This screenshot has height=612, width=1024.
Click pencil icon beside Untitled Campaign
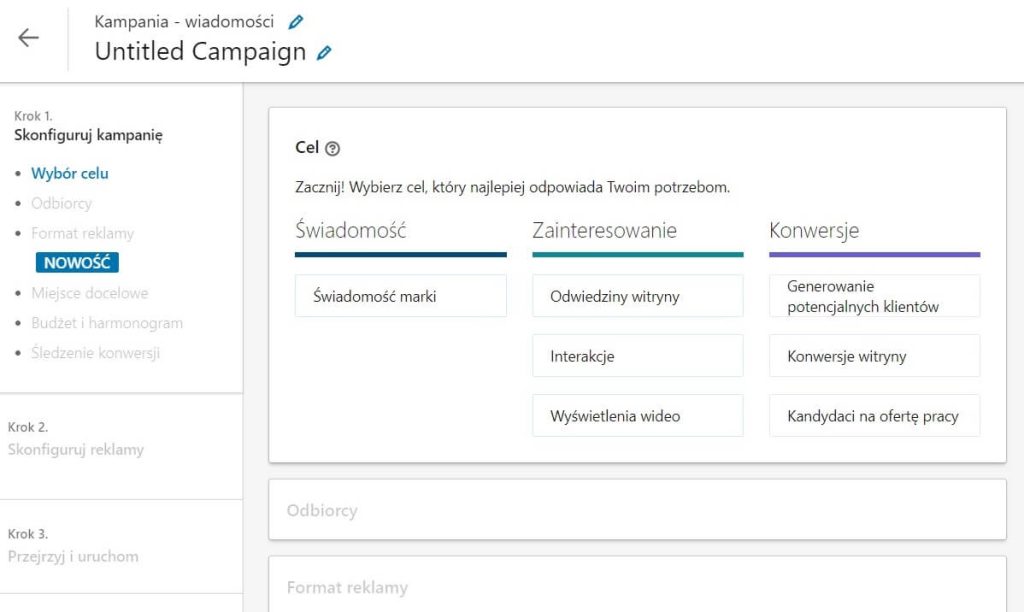[324, 53]
